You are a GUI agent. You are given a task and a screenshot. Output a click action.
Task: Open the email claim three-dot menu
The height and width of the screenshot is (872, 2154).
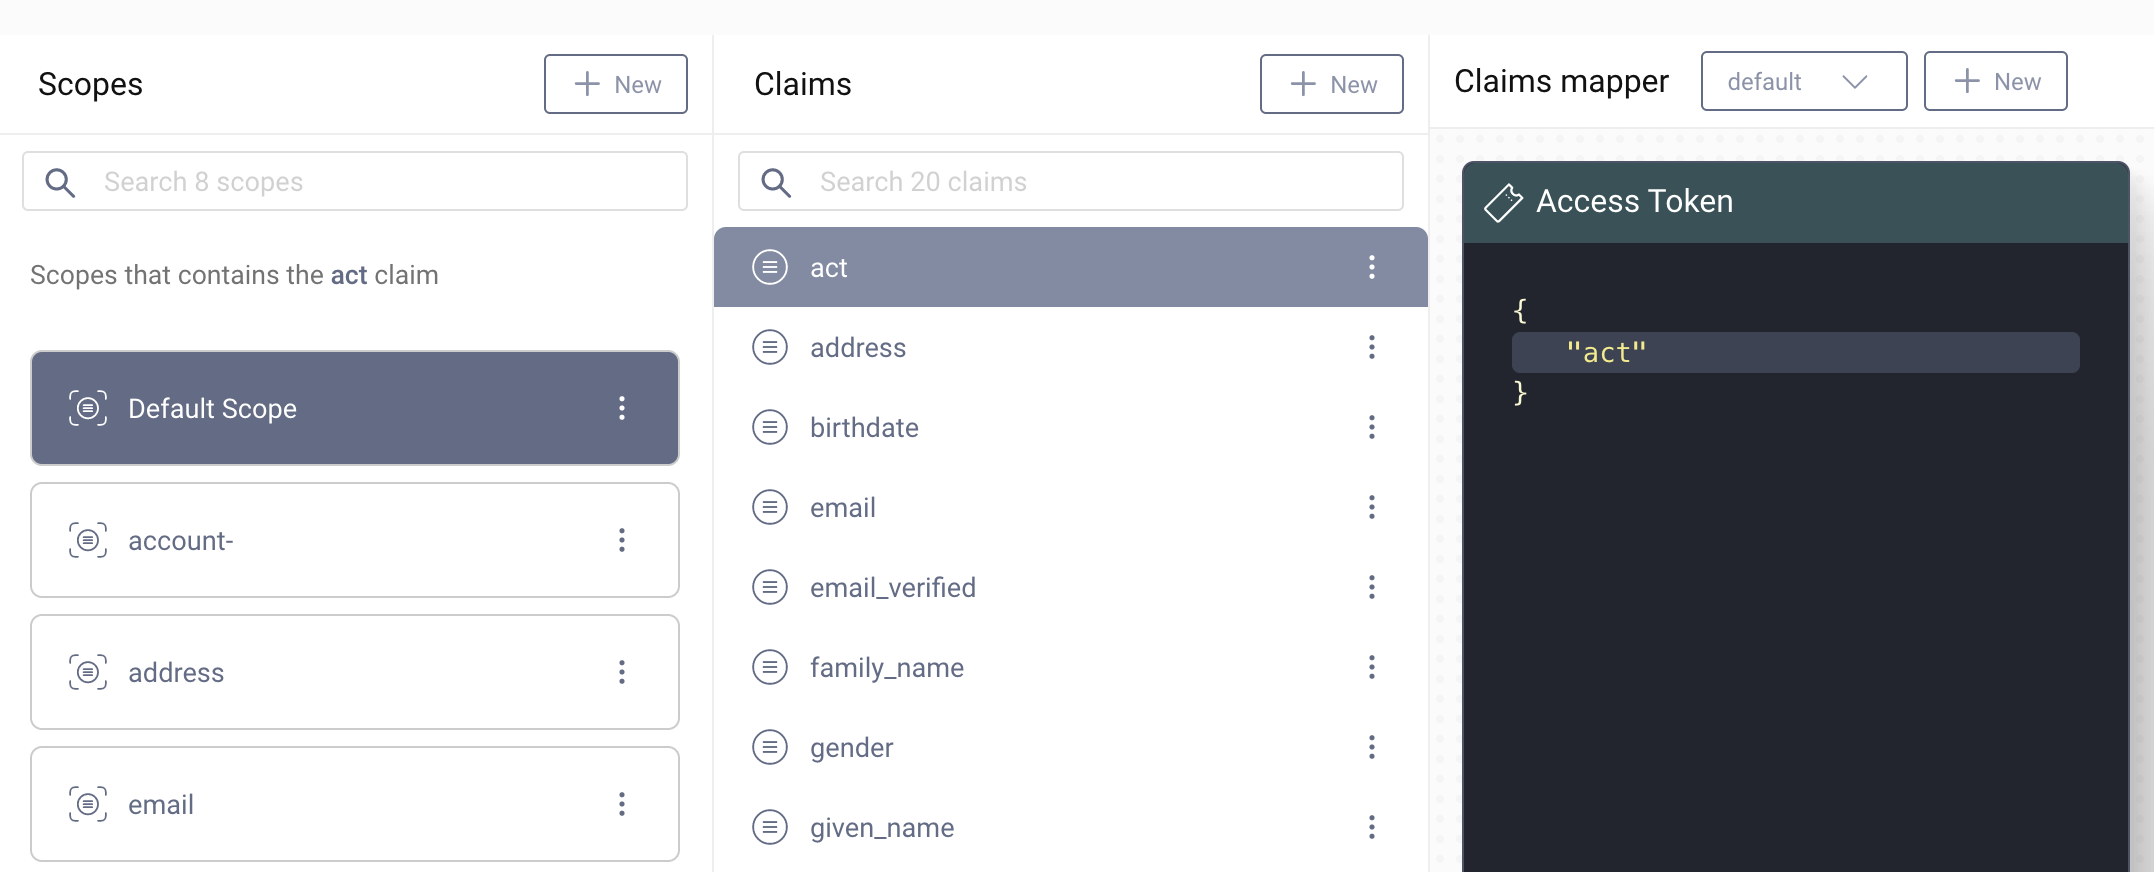[x=1372, y=507]
